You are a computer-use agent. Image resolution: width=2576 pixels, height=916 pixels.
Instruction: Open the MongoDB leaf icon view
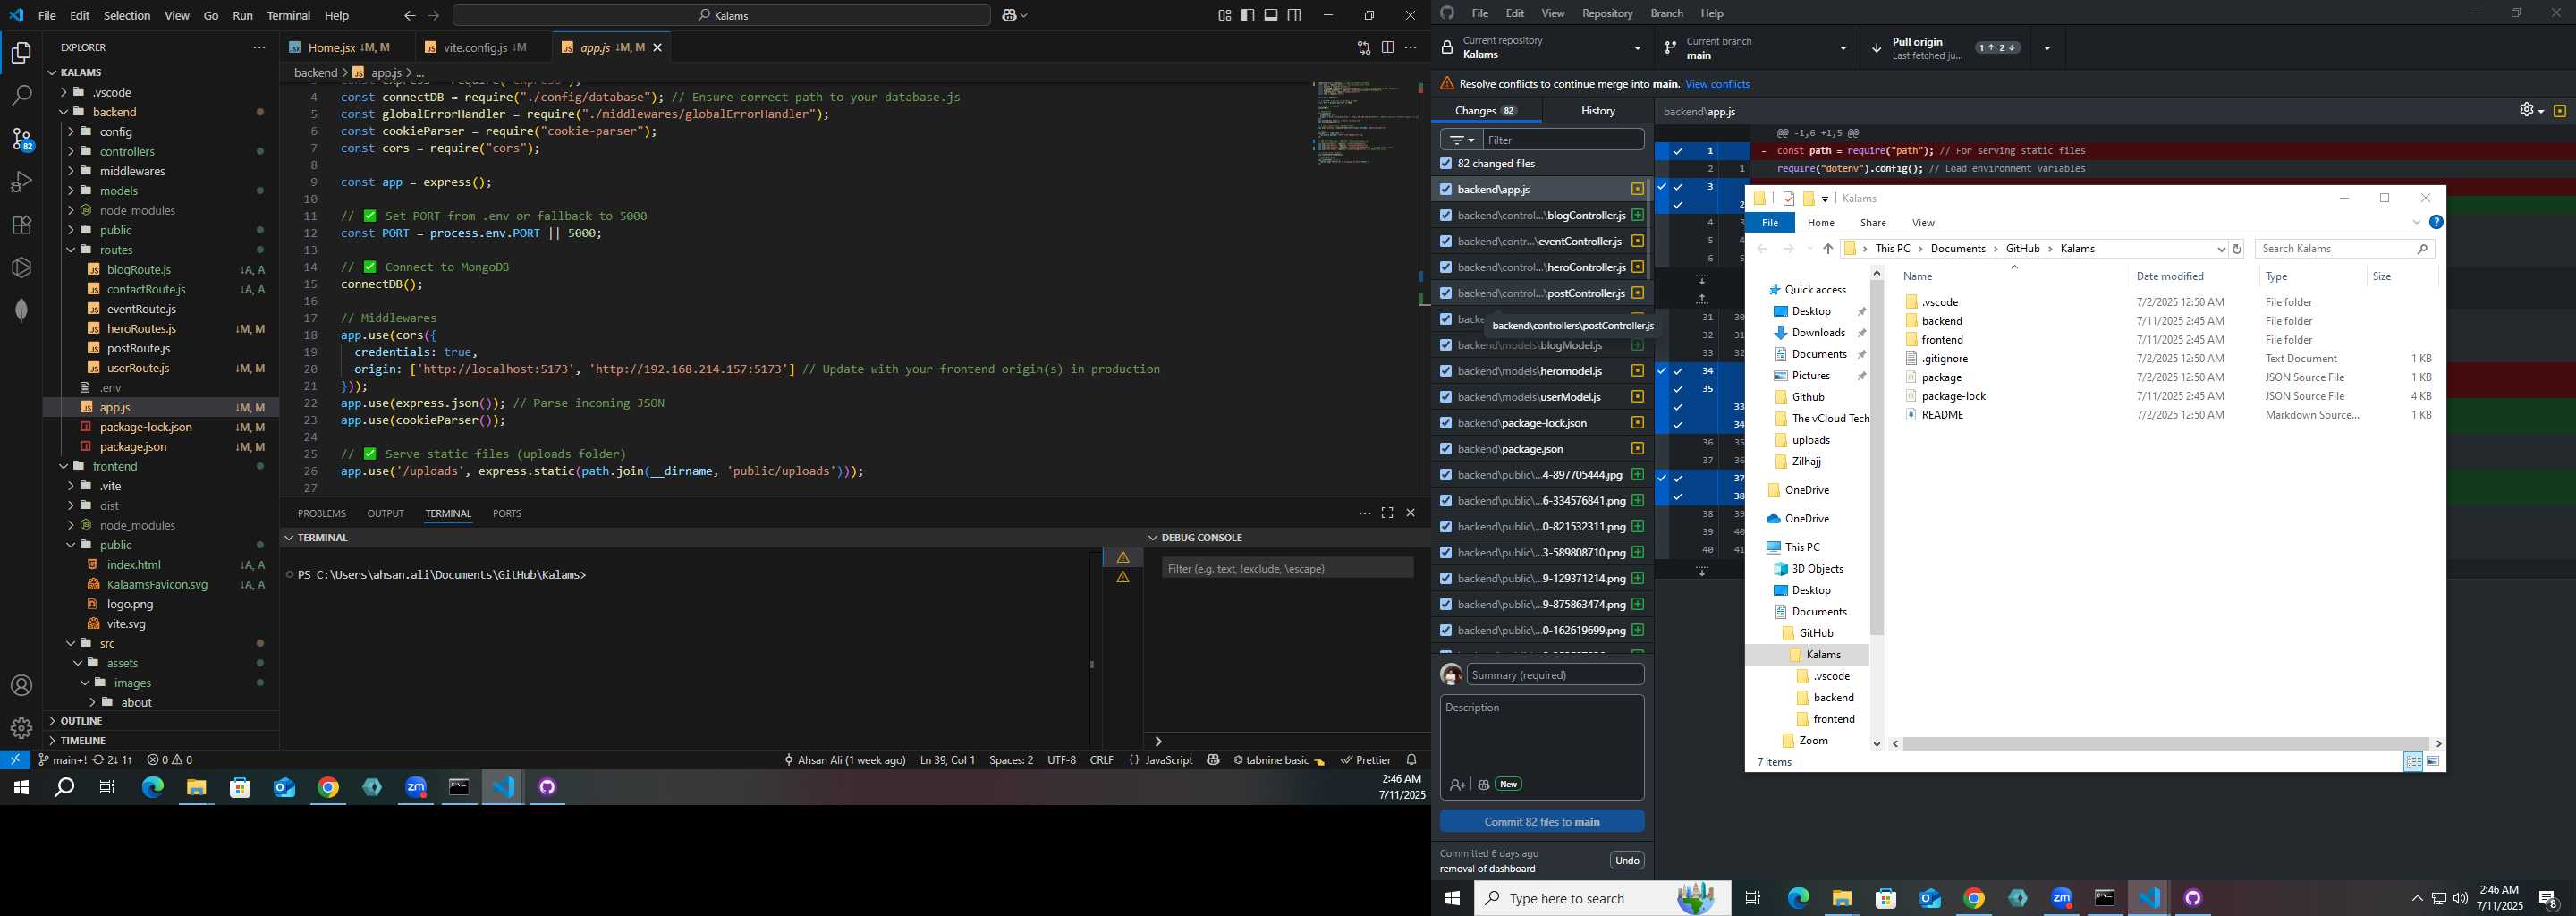click(x=21, y=311)
